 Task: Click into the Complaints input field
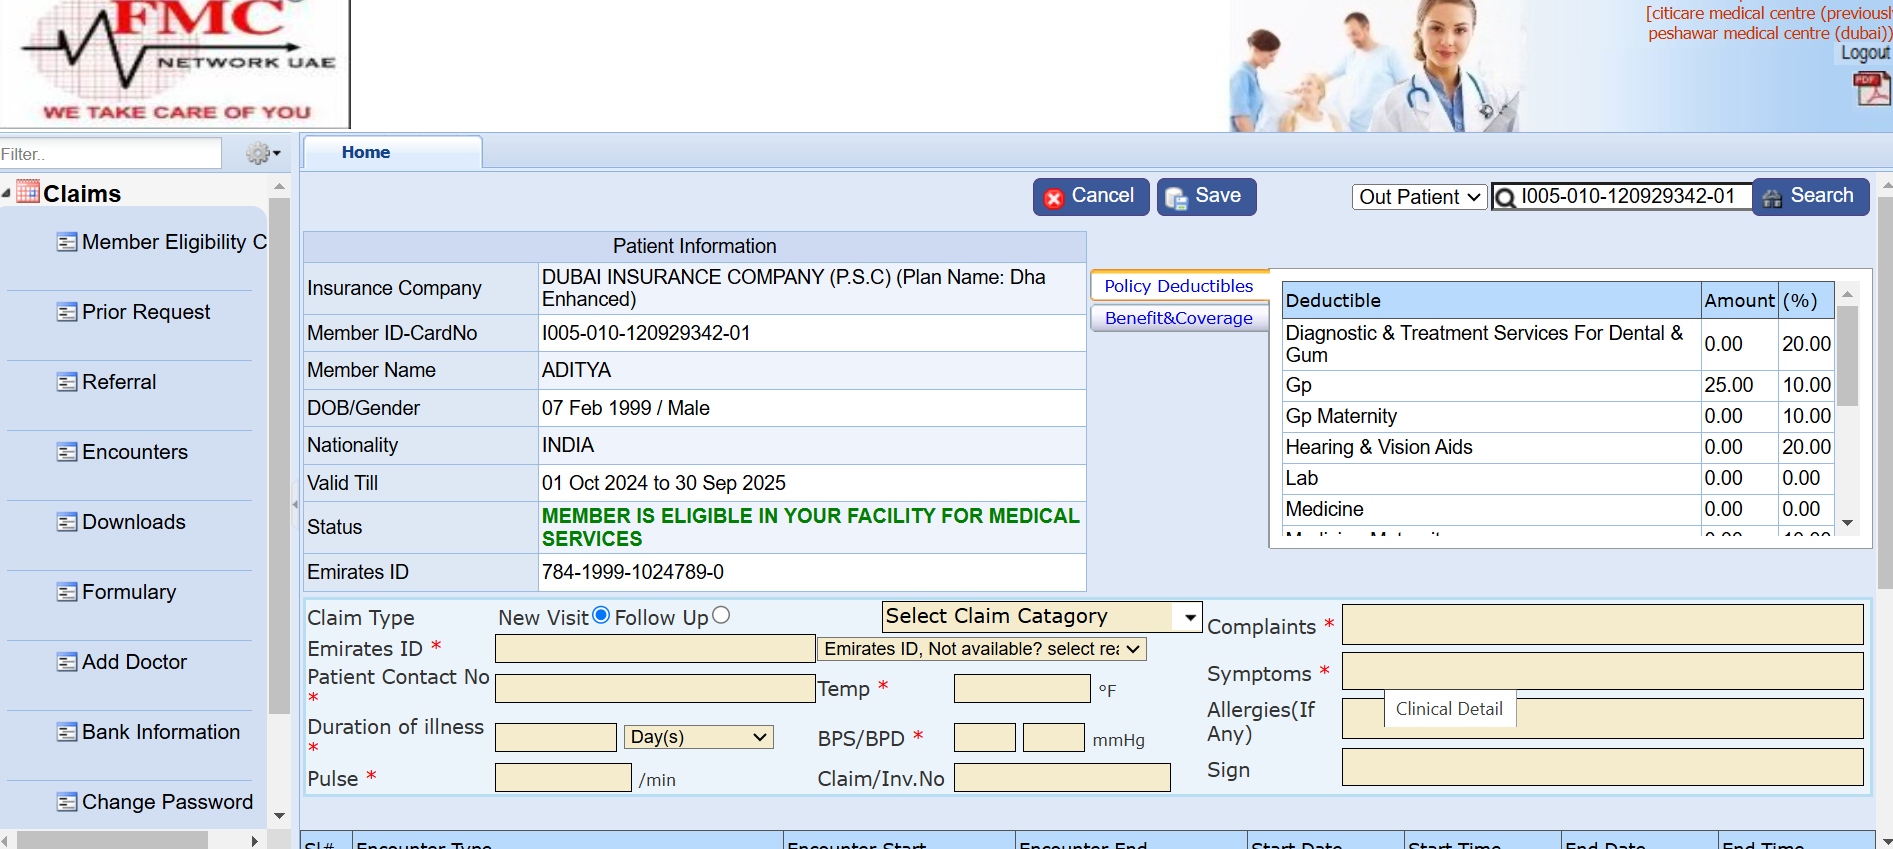1602,625
